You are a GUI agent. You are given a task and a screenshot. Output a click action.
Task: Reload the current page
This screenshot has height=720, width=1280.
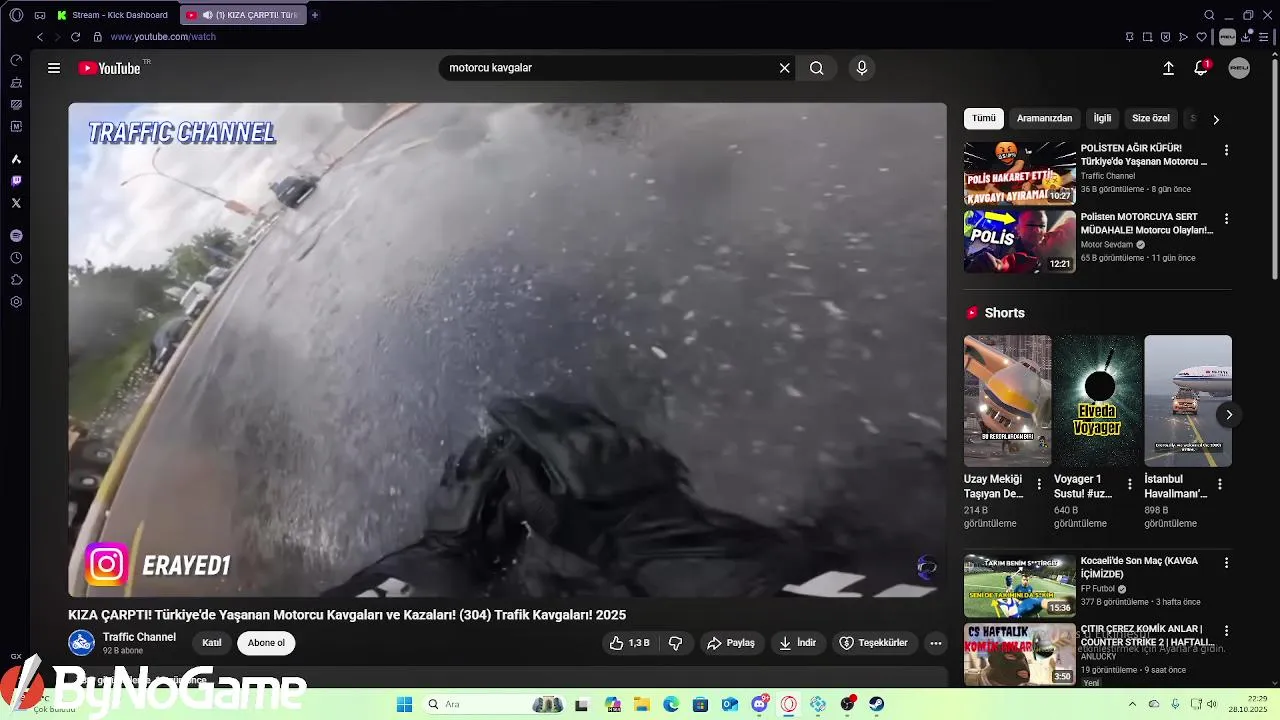click(75, 37)
